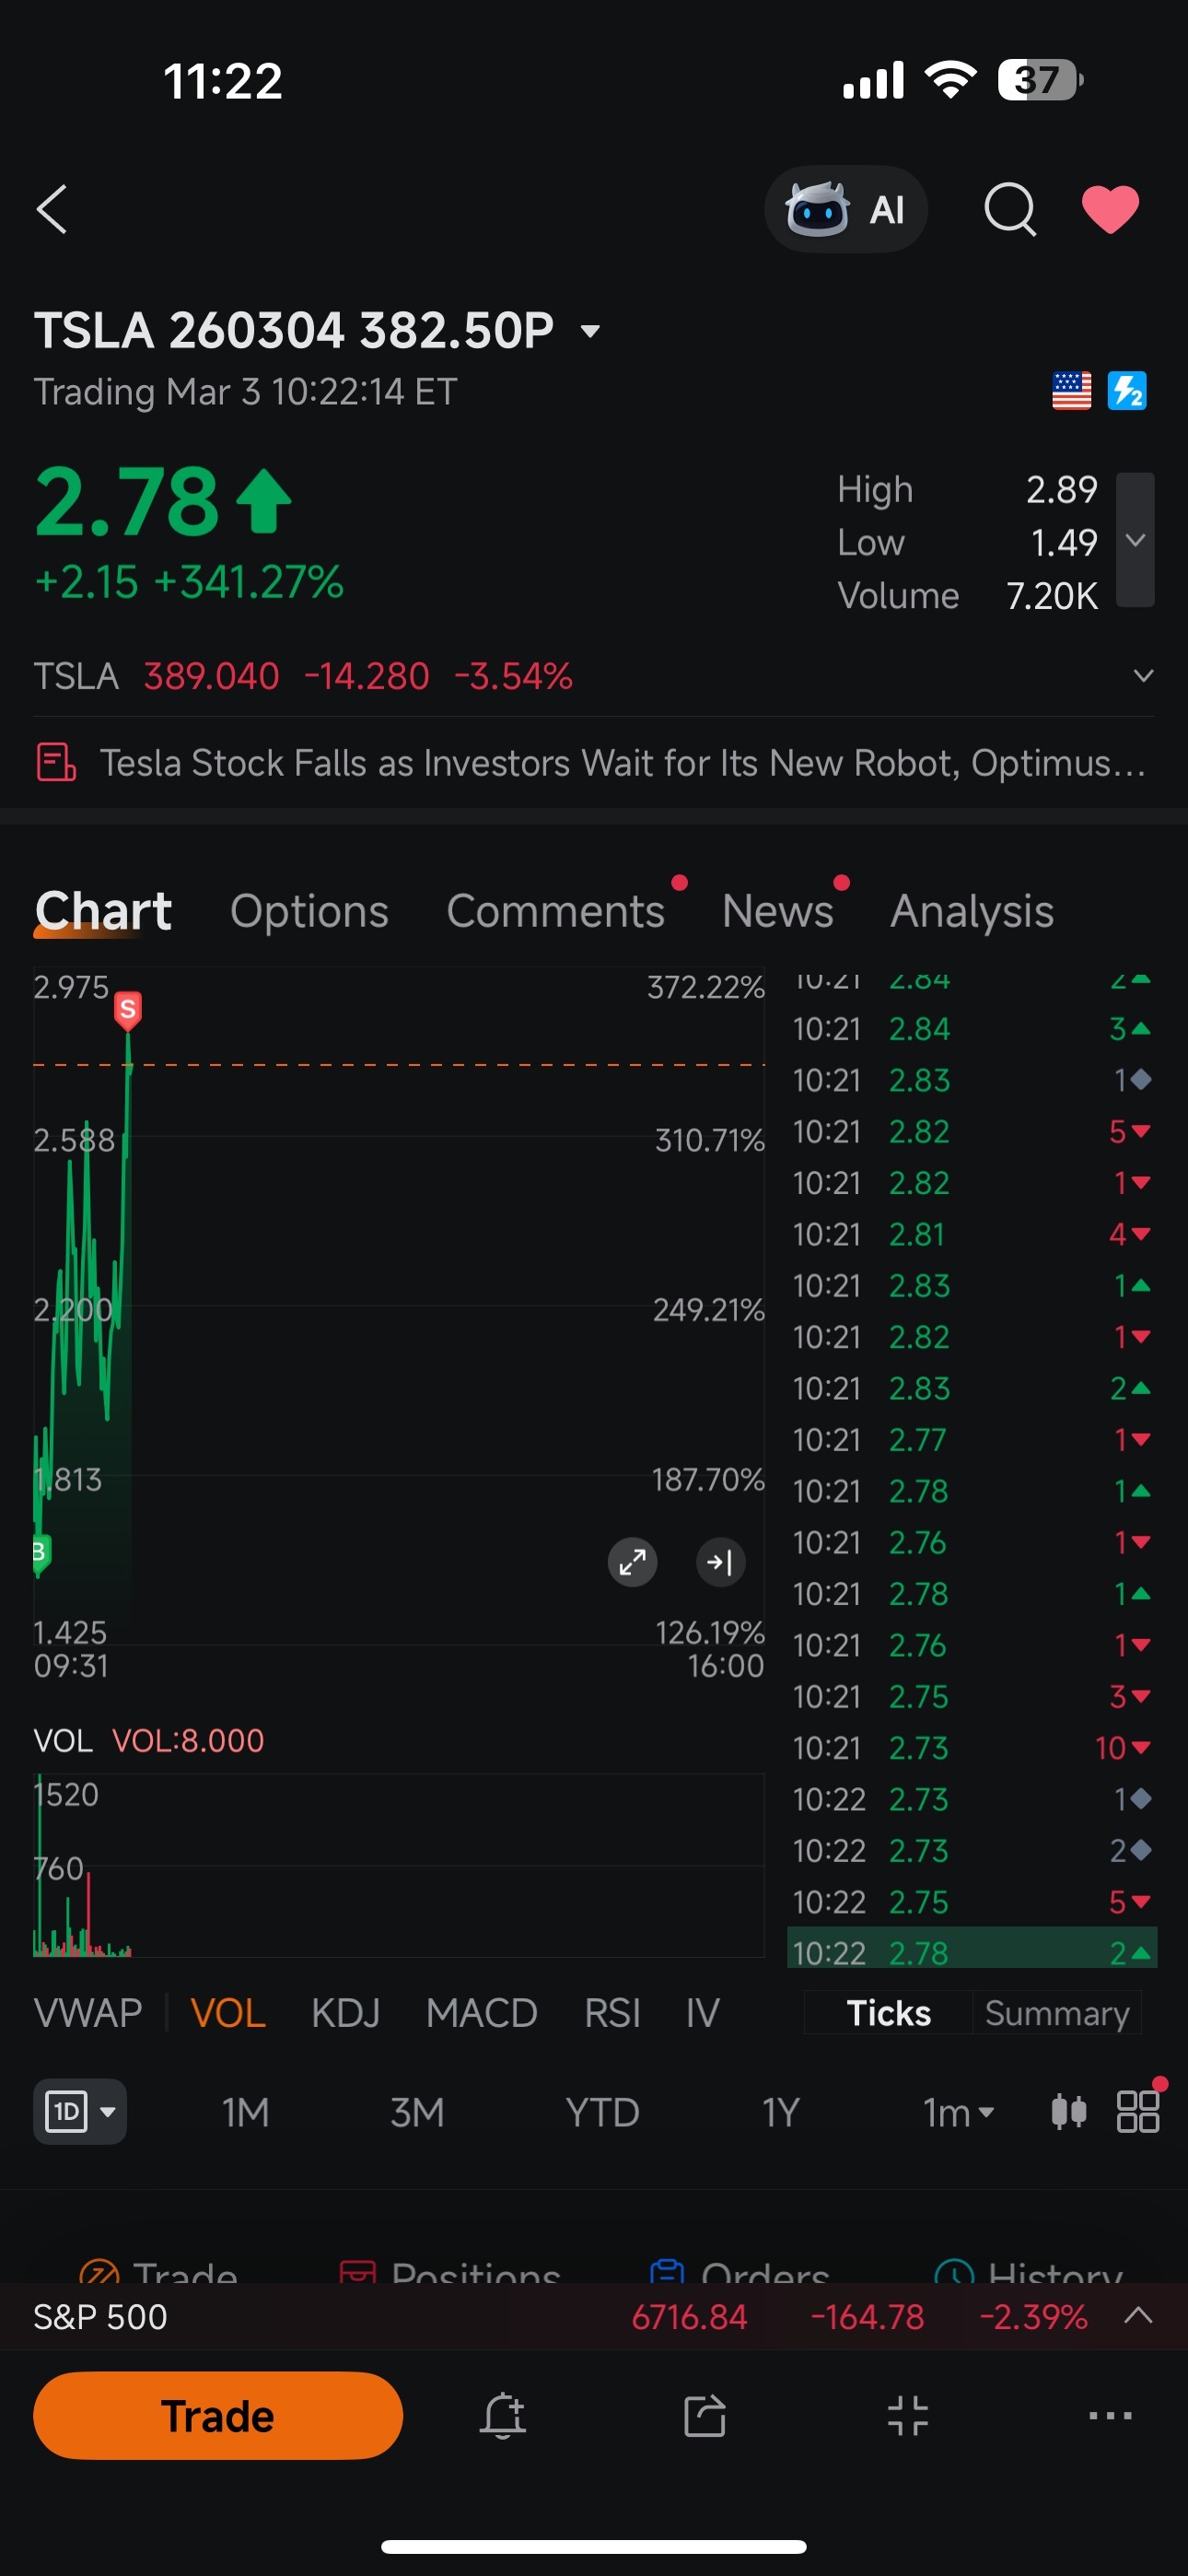Tap the 11:22 clock in status bar
The width and height of the screenshot is (1188, 2576).
click(x=223, y=81)
